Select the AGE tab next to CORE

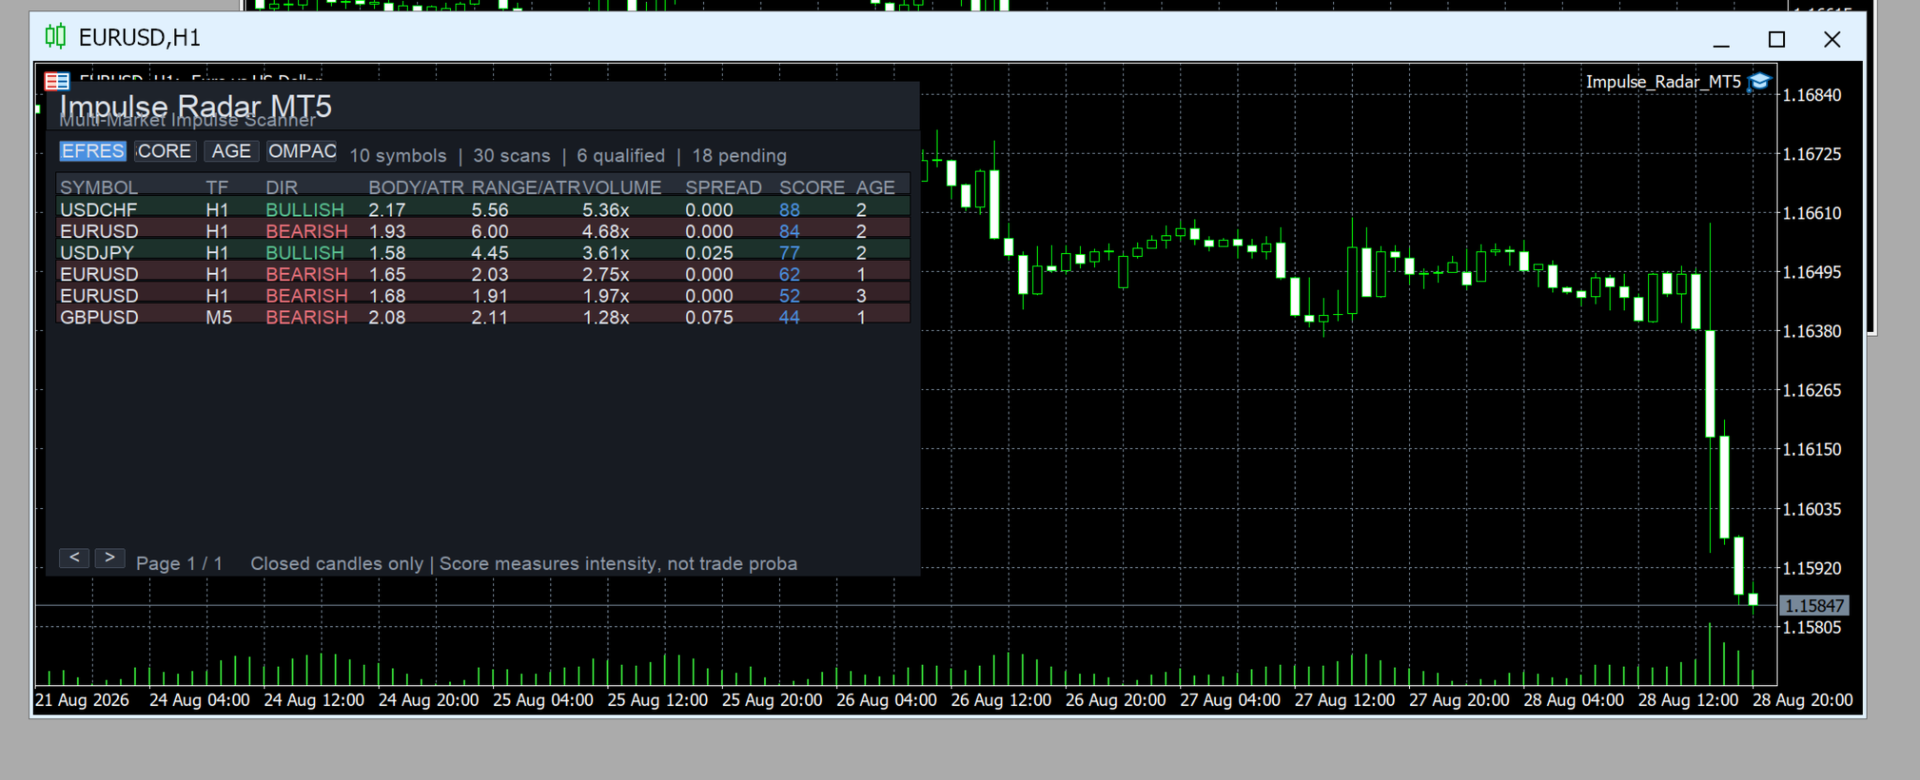pos(231,151)
